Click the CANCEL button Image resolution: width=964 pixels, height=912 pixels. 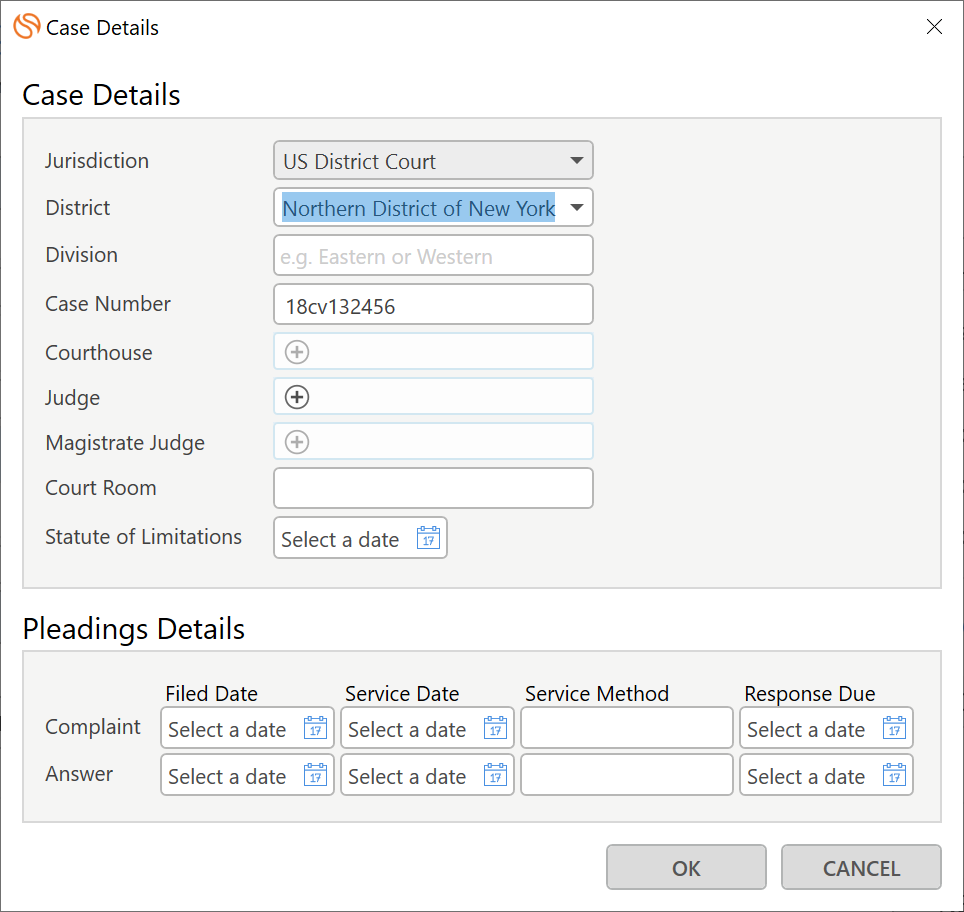(861, 867)
